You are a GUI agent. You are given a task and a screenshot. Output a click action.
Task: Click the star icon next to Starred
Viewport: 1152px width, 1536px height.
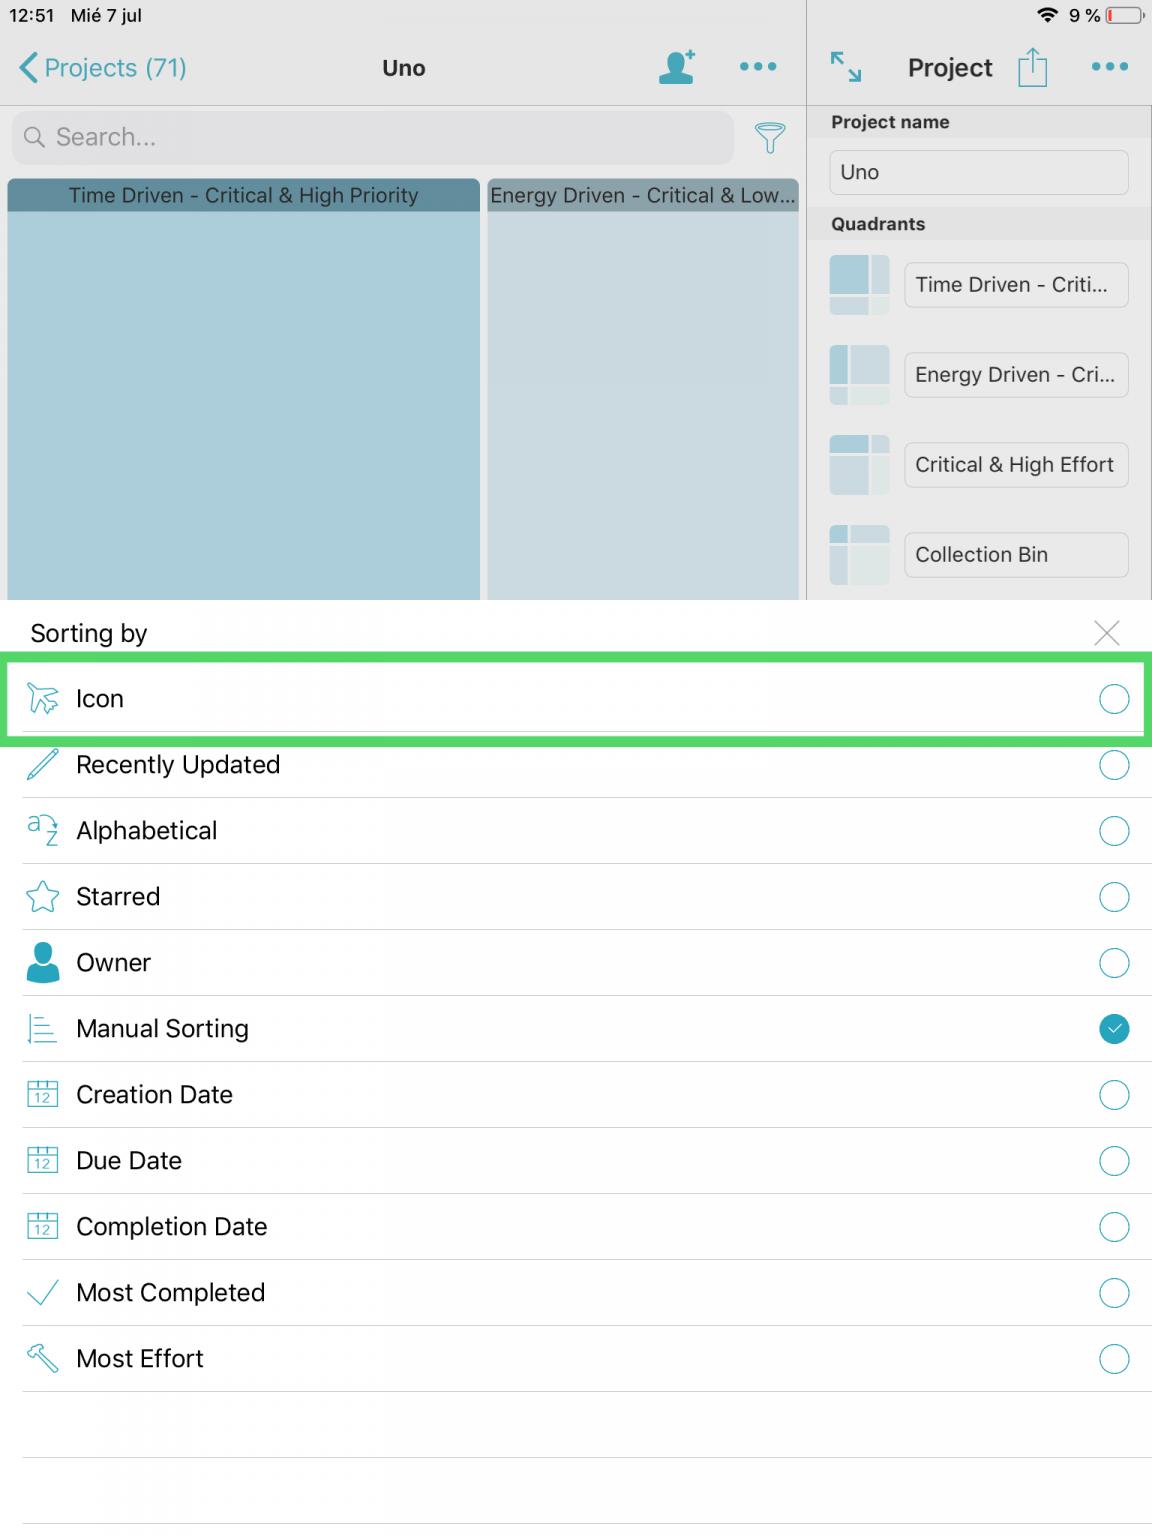(41, 896)
